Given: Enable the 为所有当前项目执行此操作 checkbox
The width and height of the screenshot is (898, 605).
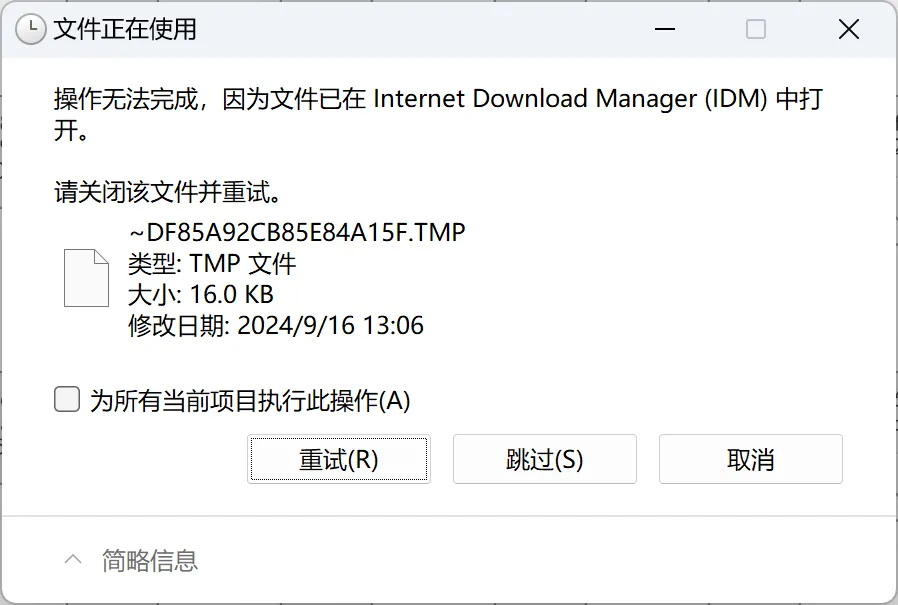Looking at the screenshot, I should click(x=67, y=399).
